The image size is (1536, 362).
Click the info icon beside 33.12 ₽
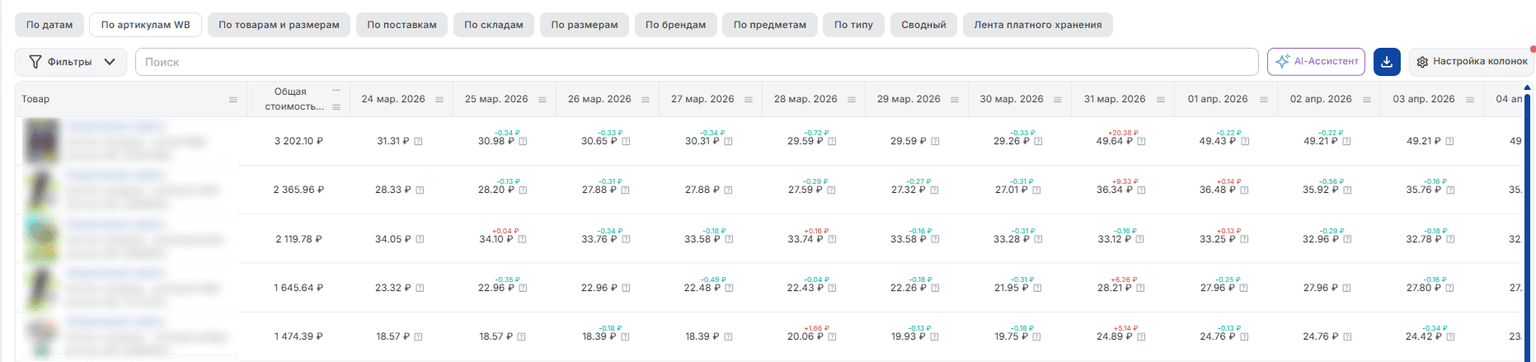click(x=1141, y=239)
